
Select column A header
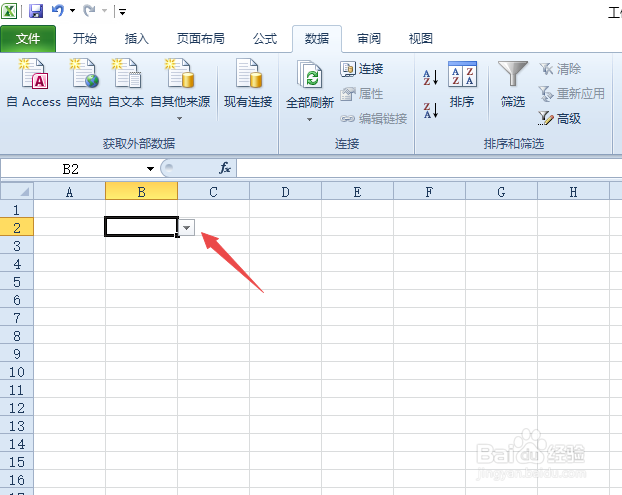(x=69, y=192)
